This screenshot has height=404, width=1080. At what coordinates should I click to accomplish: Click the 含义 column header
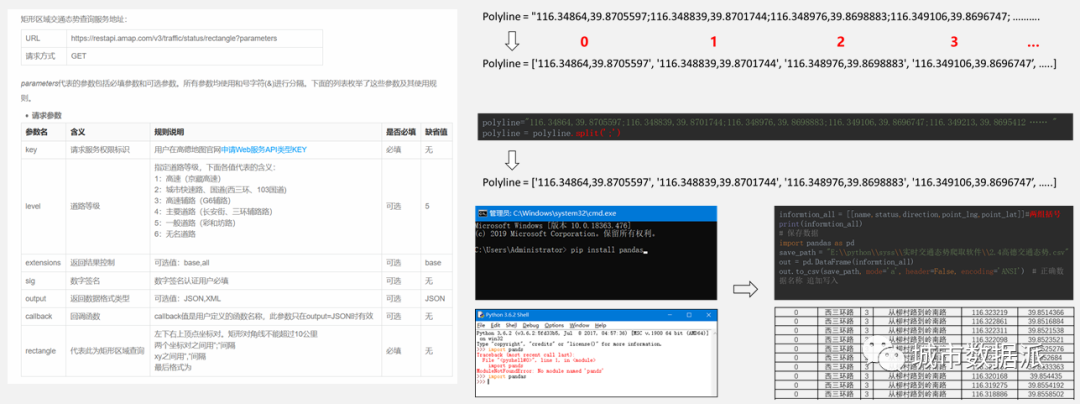click(x=108, y=131)
